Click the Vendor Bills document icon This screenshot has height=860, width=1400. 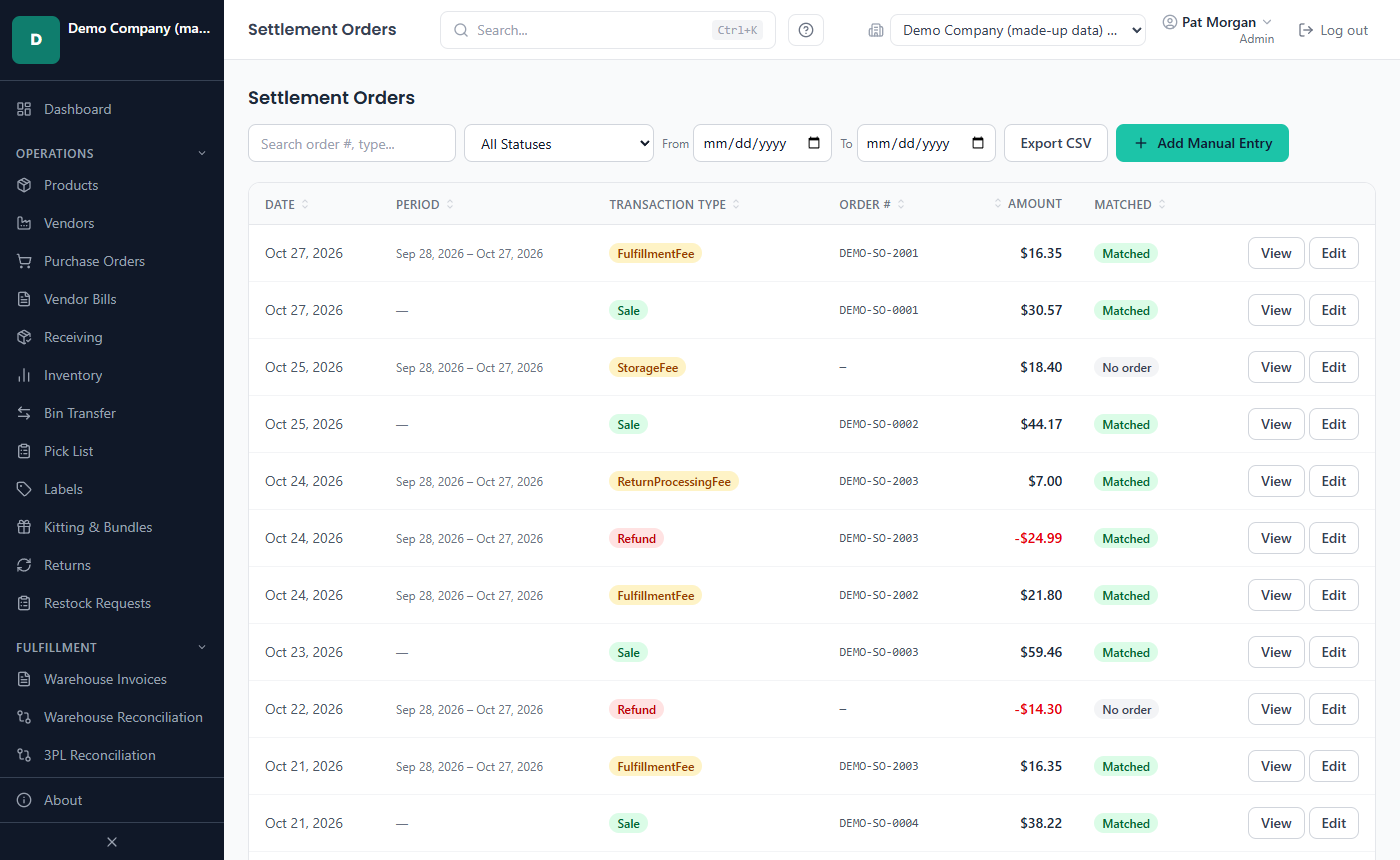[24, 299]
